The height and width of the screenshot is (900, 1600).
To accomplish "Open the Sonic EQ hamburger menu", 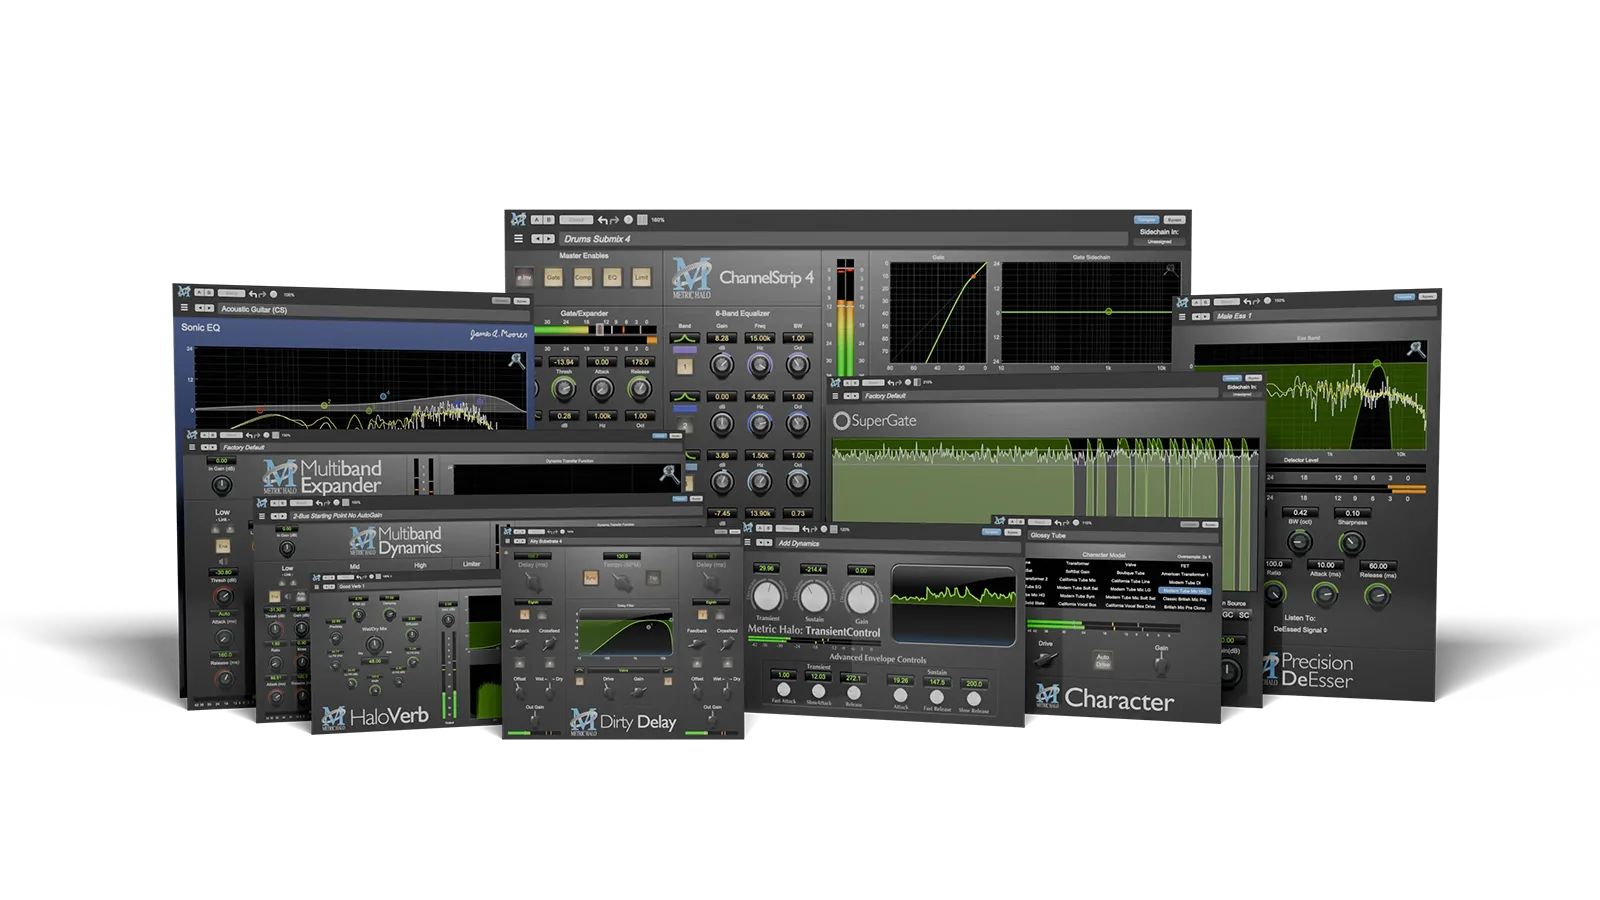I will (184, 307).
